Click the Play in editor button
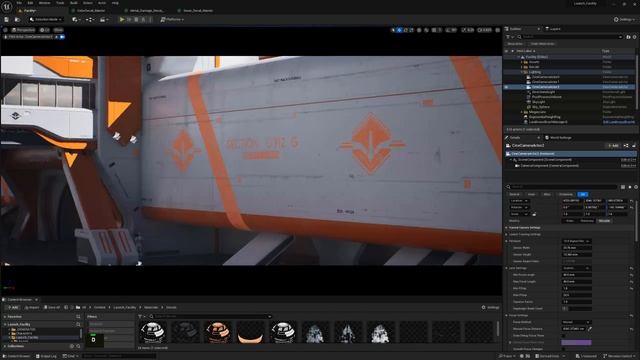The height and width of the screenshot is (360, 640). point(122,20)
